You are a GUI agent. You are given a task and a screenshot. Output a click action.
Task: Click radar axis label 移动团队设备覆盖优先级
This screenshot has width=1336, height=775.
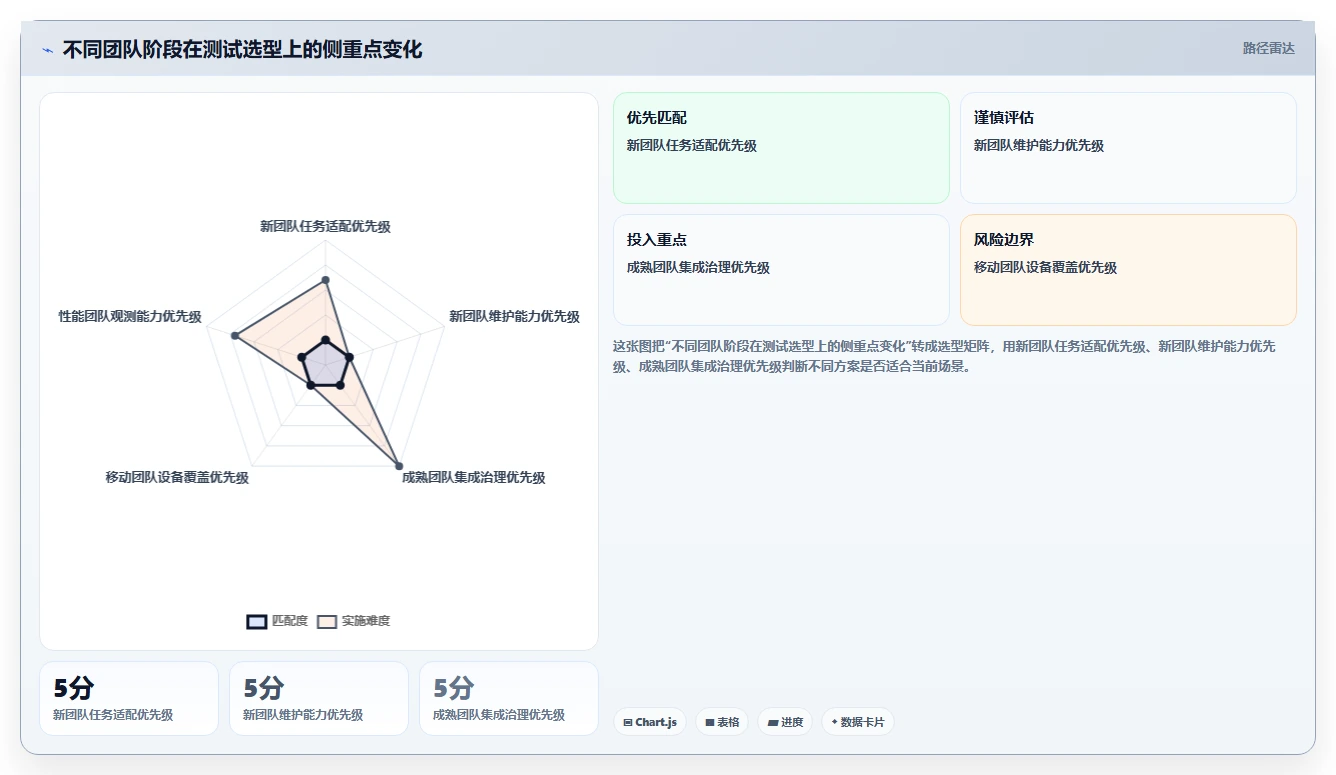[177, 478]
